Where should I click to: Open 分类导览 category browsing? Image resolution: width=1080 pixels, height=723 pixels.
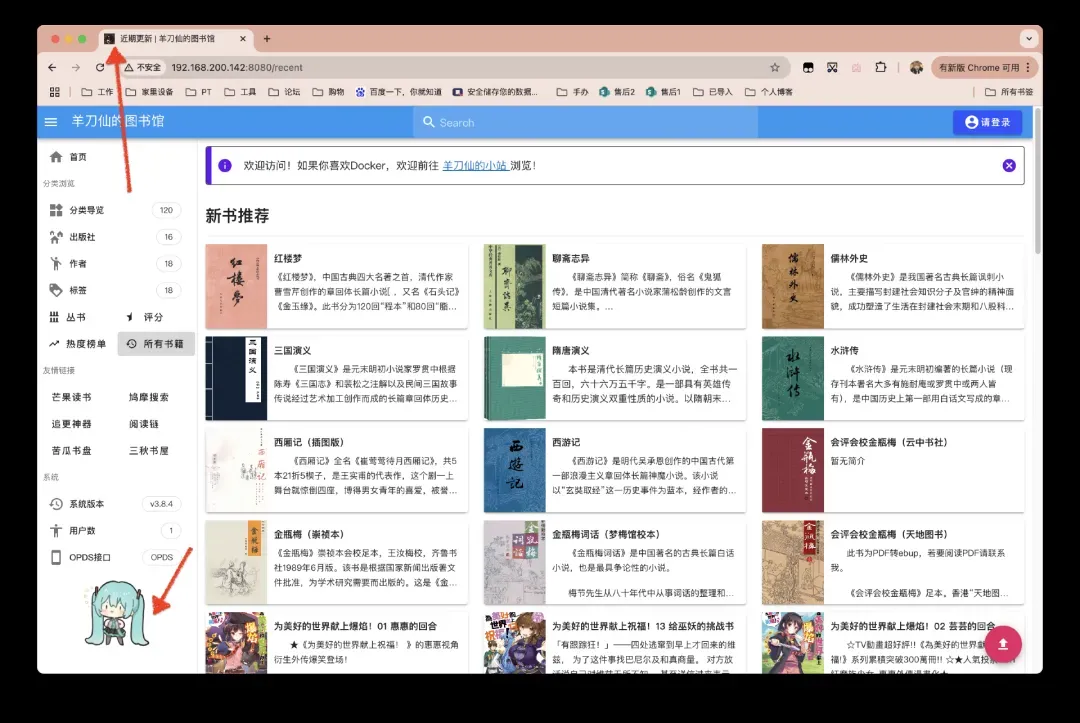tap(86, 210)
